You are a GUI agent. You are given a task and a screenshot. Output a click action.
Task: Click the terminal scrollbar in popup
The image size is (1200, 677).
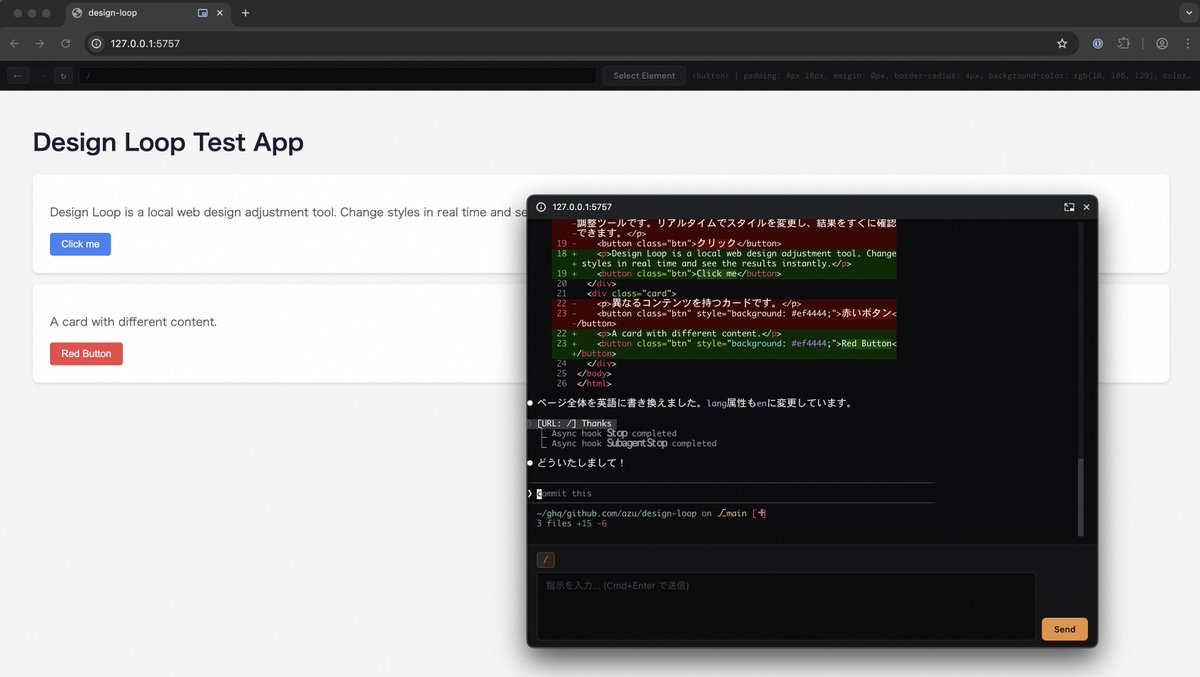(1080, 498)
